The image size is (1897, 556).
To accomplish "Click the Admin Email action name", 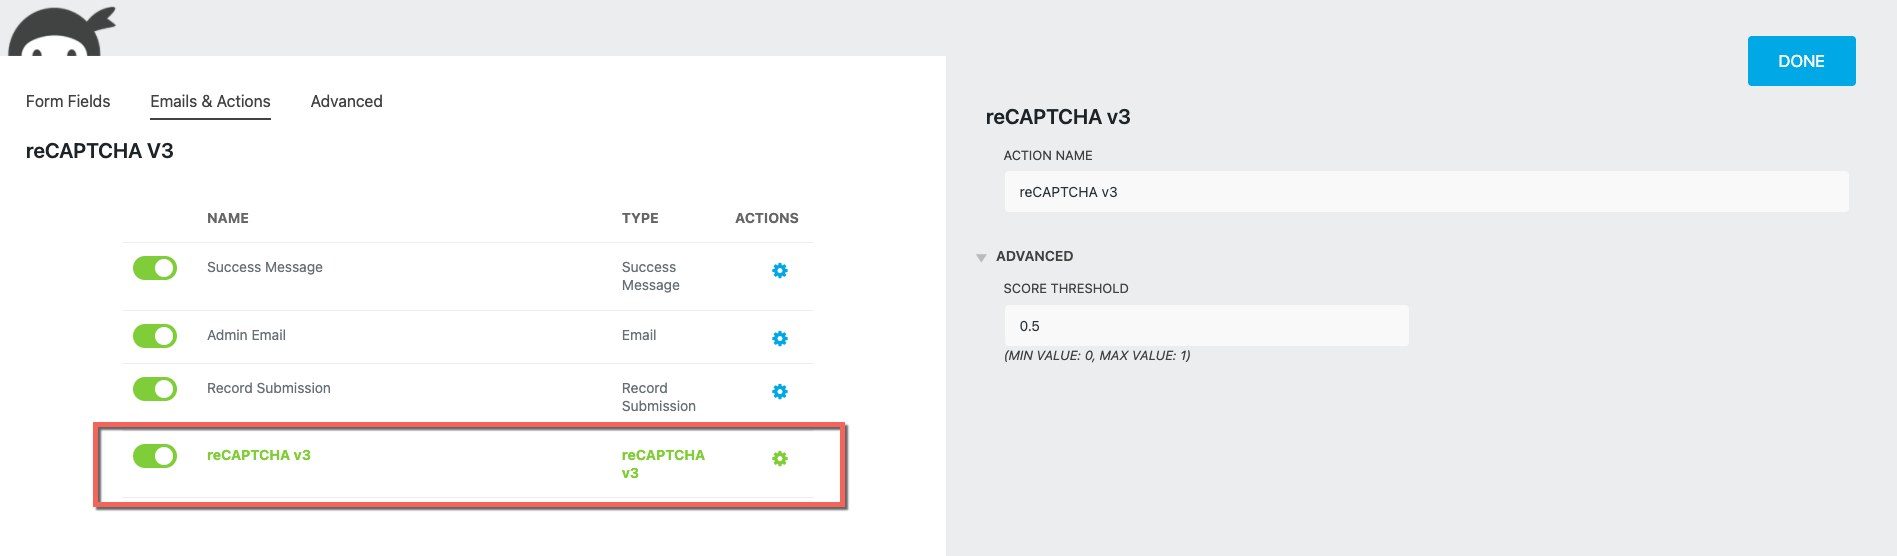I will [x=246, y=335].
